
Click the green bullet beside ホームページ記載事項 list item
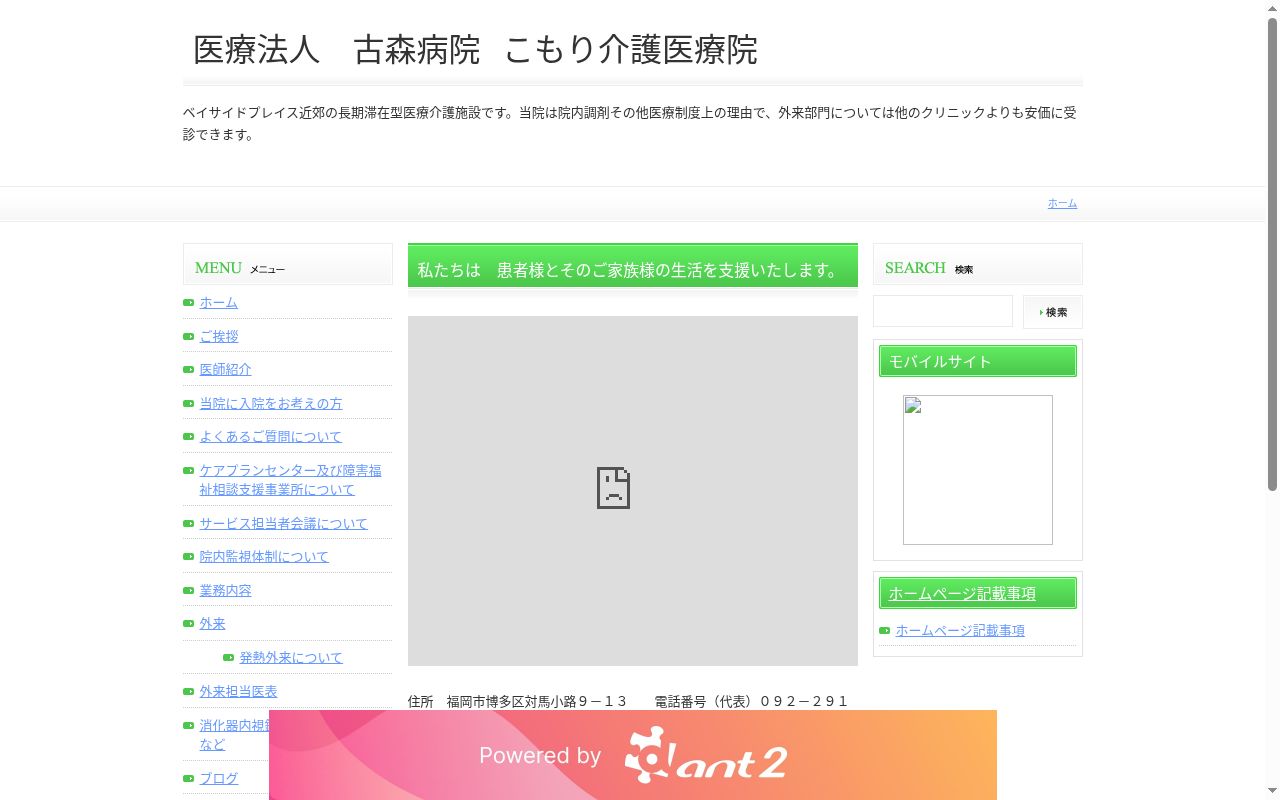tap(884, 630)
